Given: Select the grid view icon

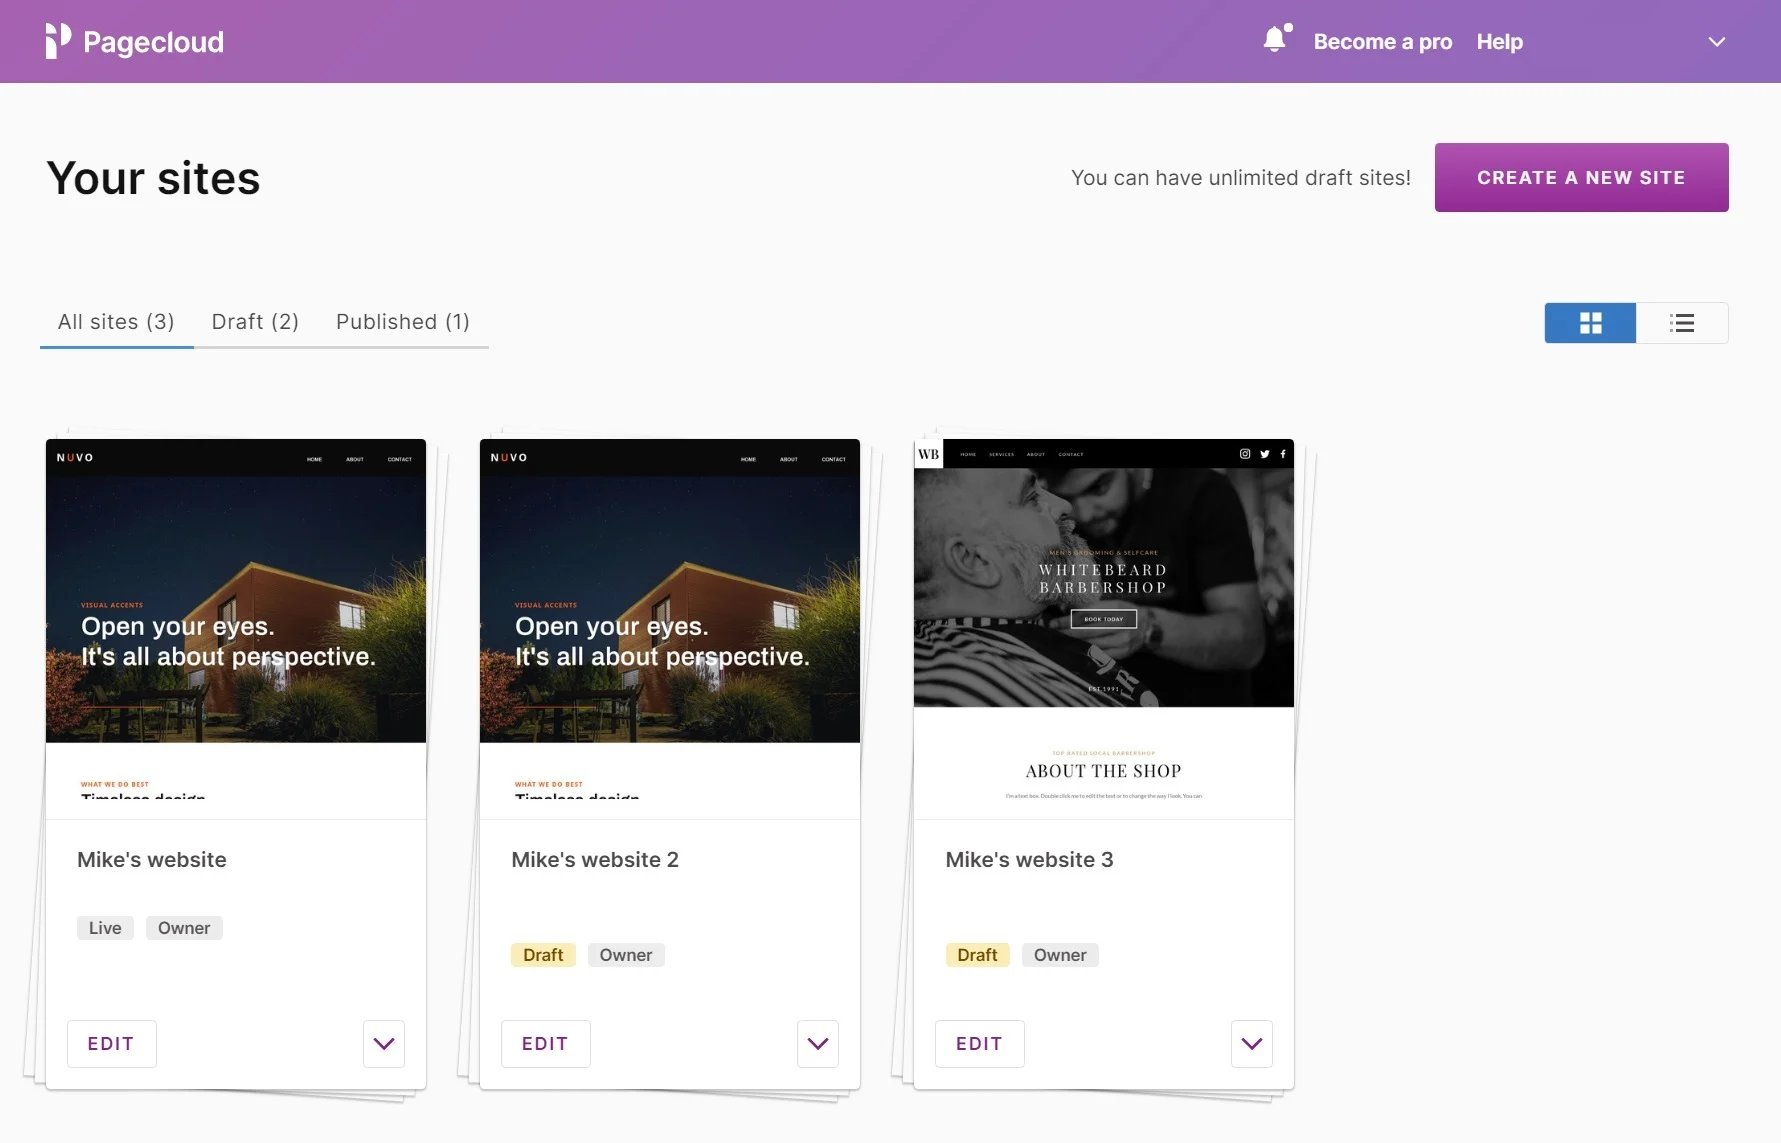Looking at the screenshot, I should tap(1590, 323).
